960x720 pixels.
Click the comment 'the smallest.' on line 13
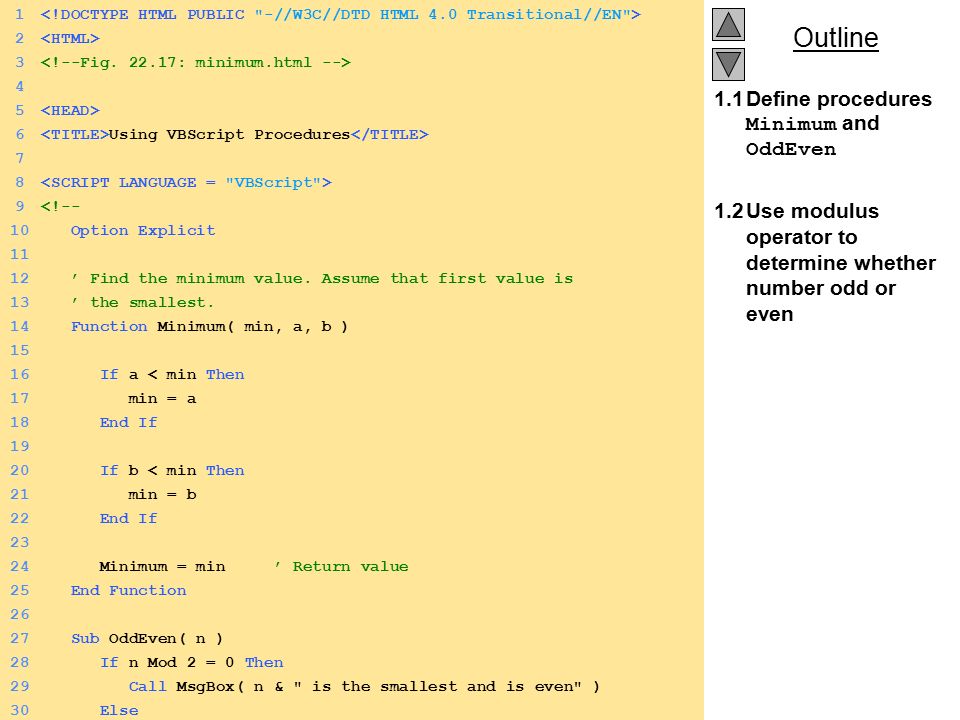click(x=142, y=302)
